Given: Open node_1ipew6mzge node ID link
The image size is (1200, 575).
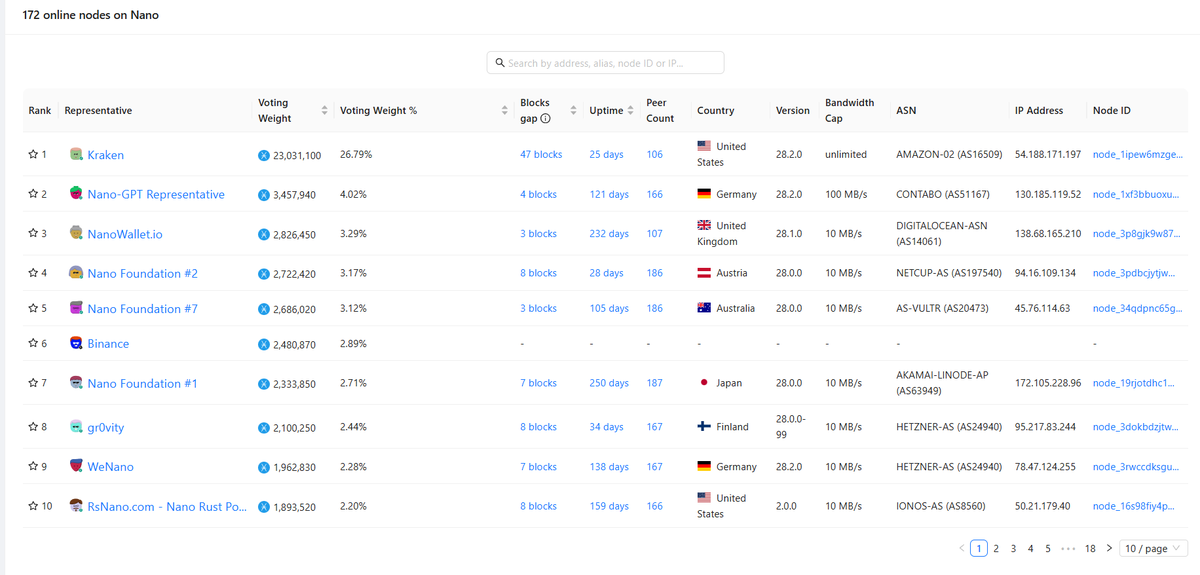Looking at the screenshot, I should 1138,155.
